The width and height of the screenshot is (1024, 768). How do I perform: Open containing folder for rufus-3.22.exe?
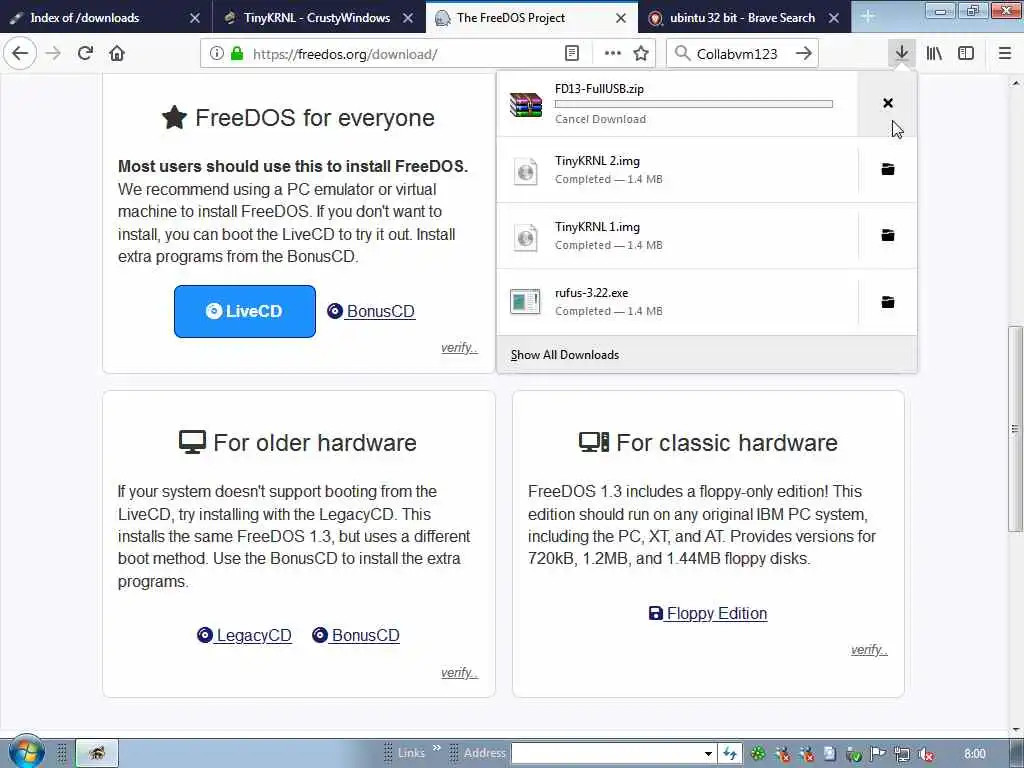[888, 302]
